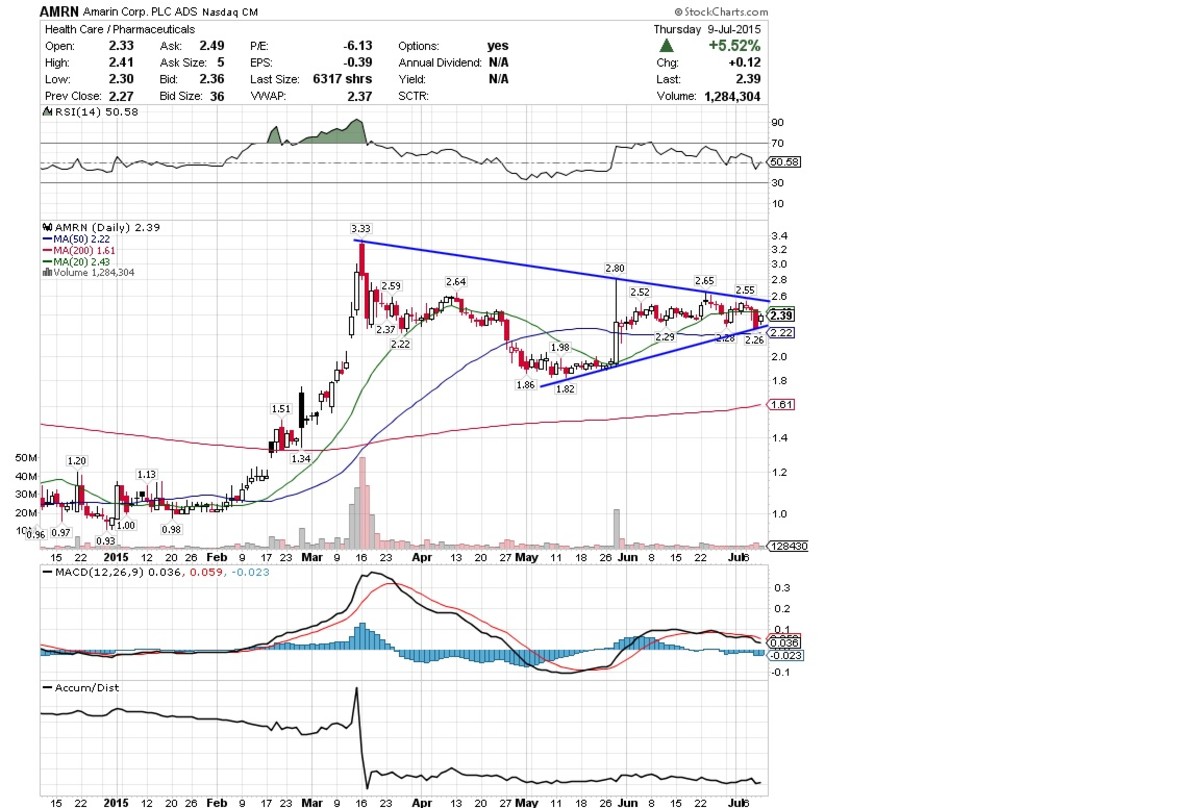This screenshot has width=1200, height=808.
Task: Click the 1.98 price label
Action: pyautogui.click(x=560, y=347)
